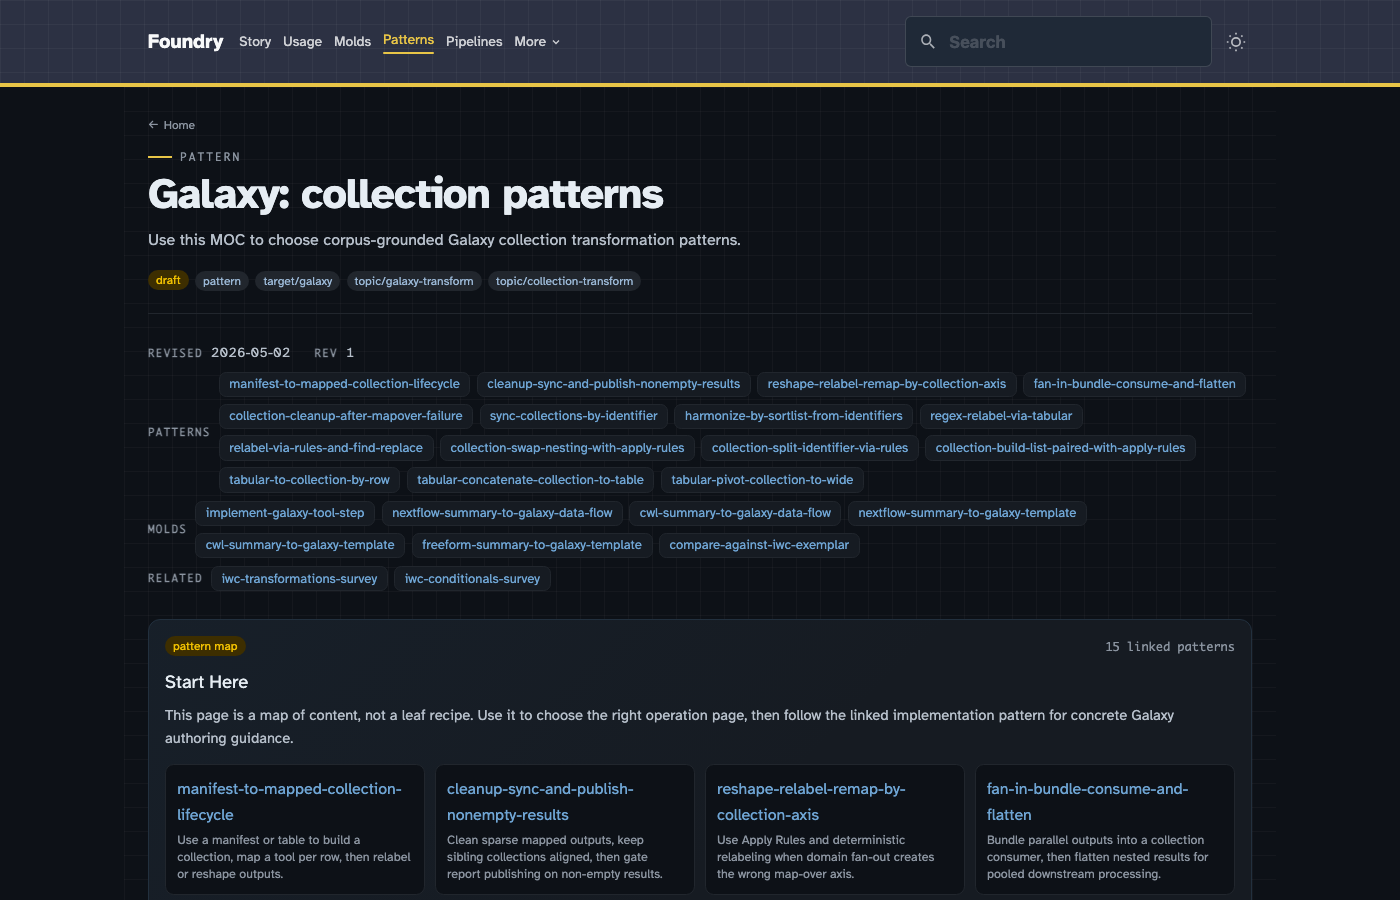Open iwc-transformations-survey related chip
The width and height of the screenshot is (1400, 900).
(x=299, y=579)
